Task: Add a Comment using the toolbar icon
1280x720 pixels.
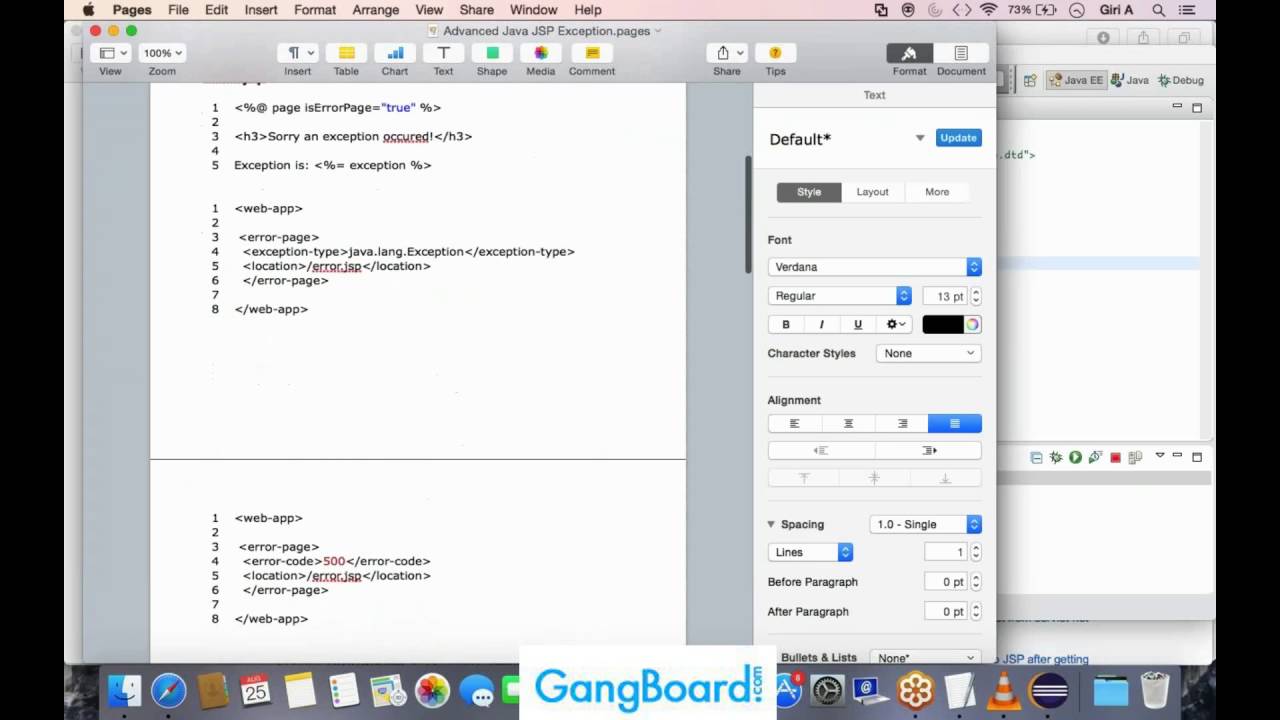Action: (x=592, y=53)
